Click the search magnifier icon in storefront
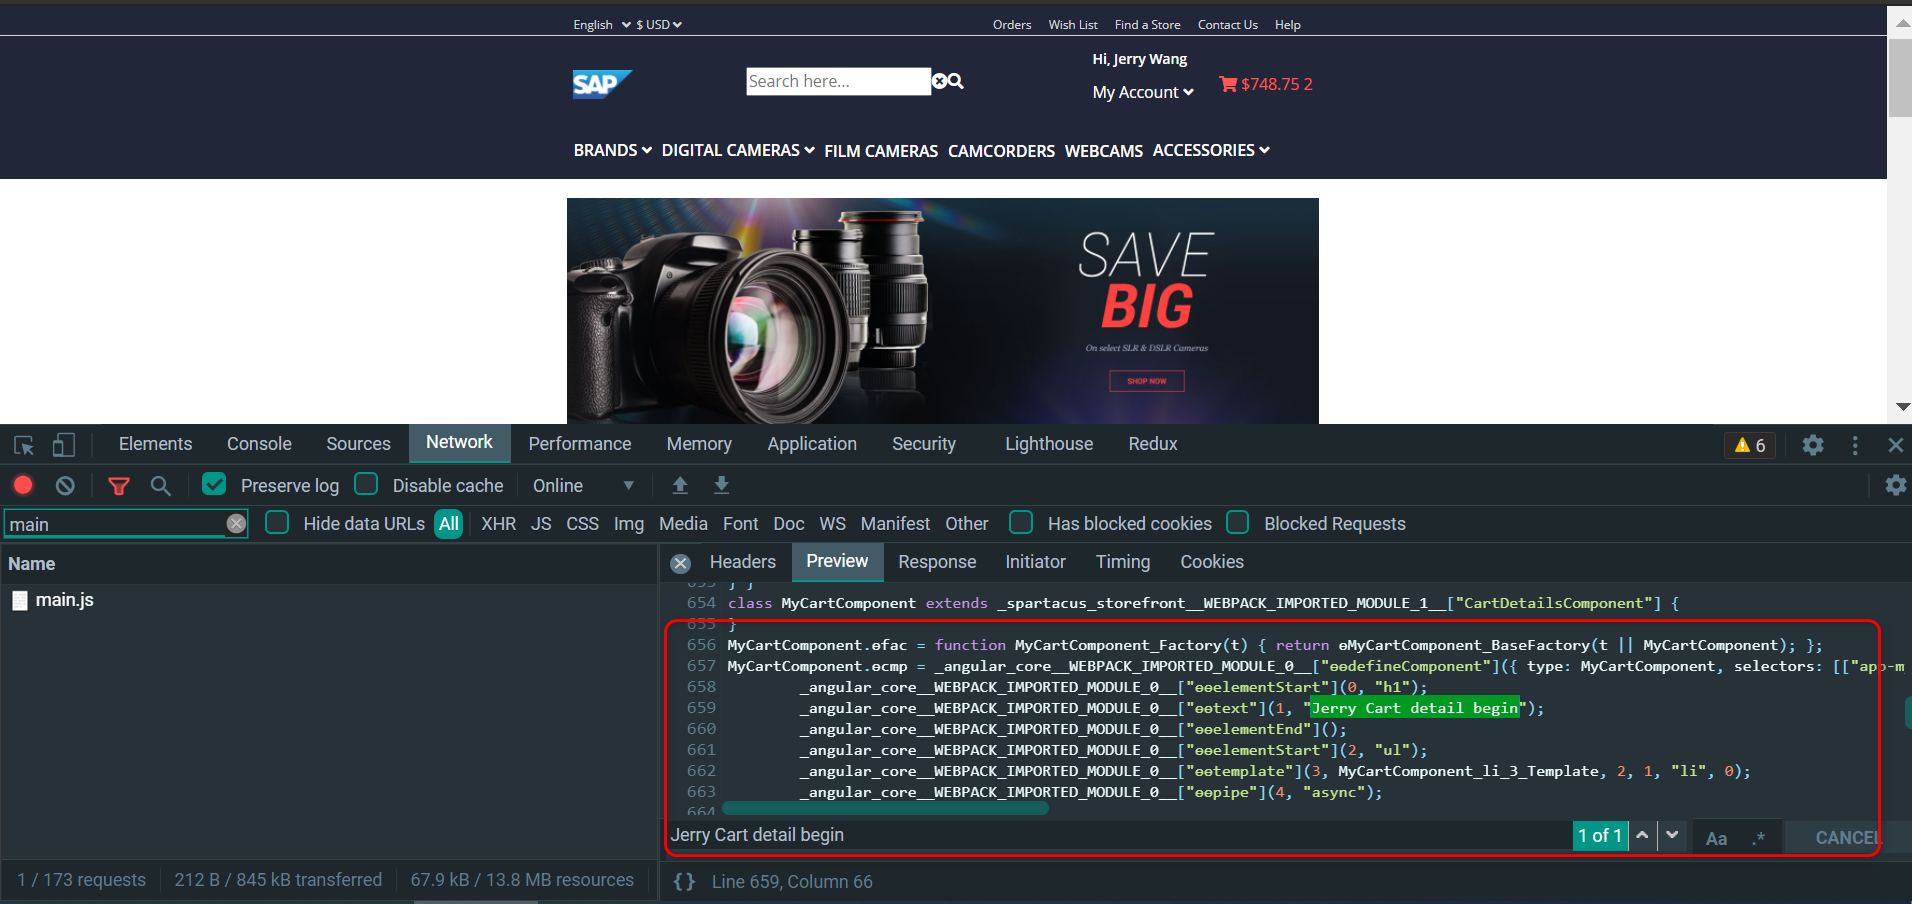The height and width of the screenshot is (904, 1912). tap(956, 81)
